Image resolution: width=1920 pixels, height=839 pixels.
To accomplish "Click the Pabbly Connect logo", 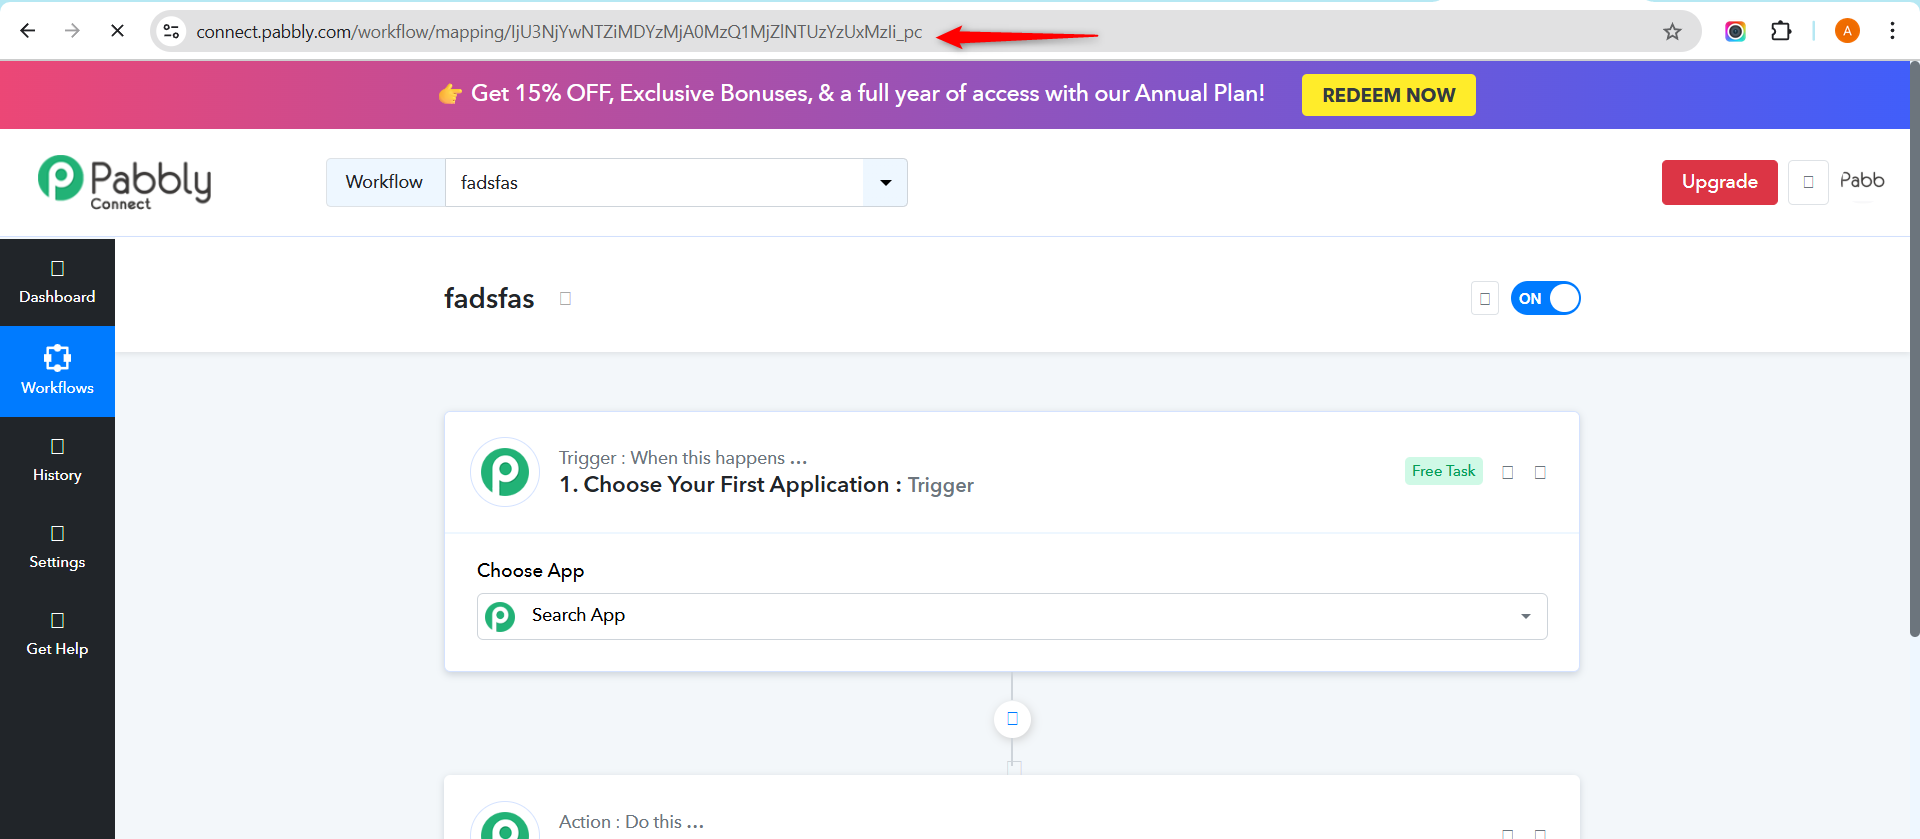I will click(x=124, y=182).
